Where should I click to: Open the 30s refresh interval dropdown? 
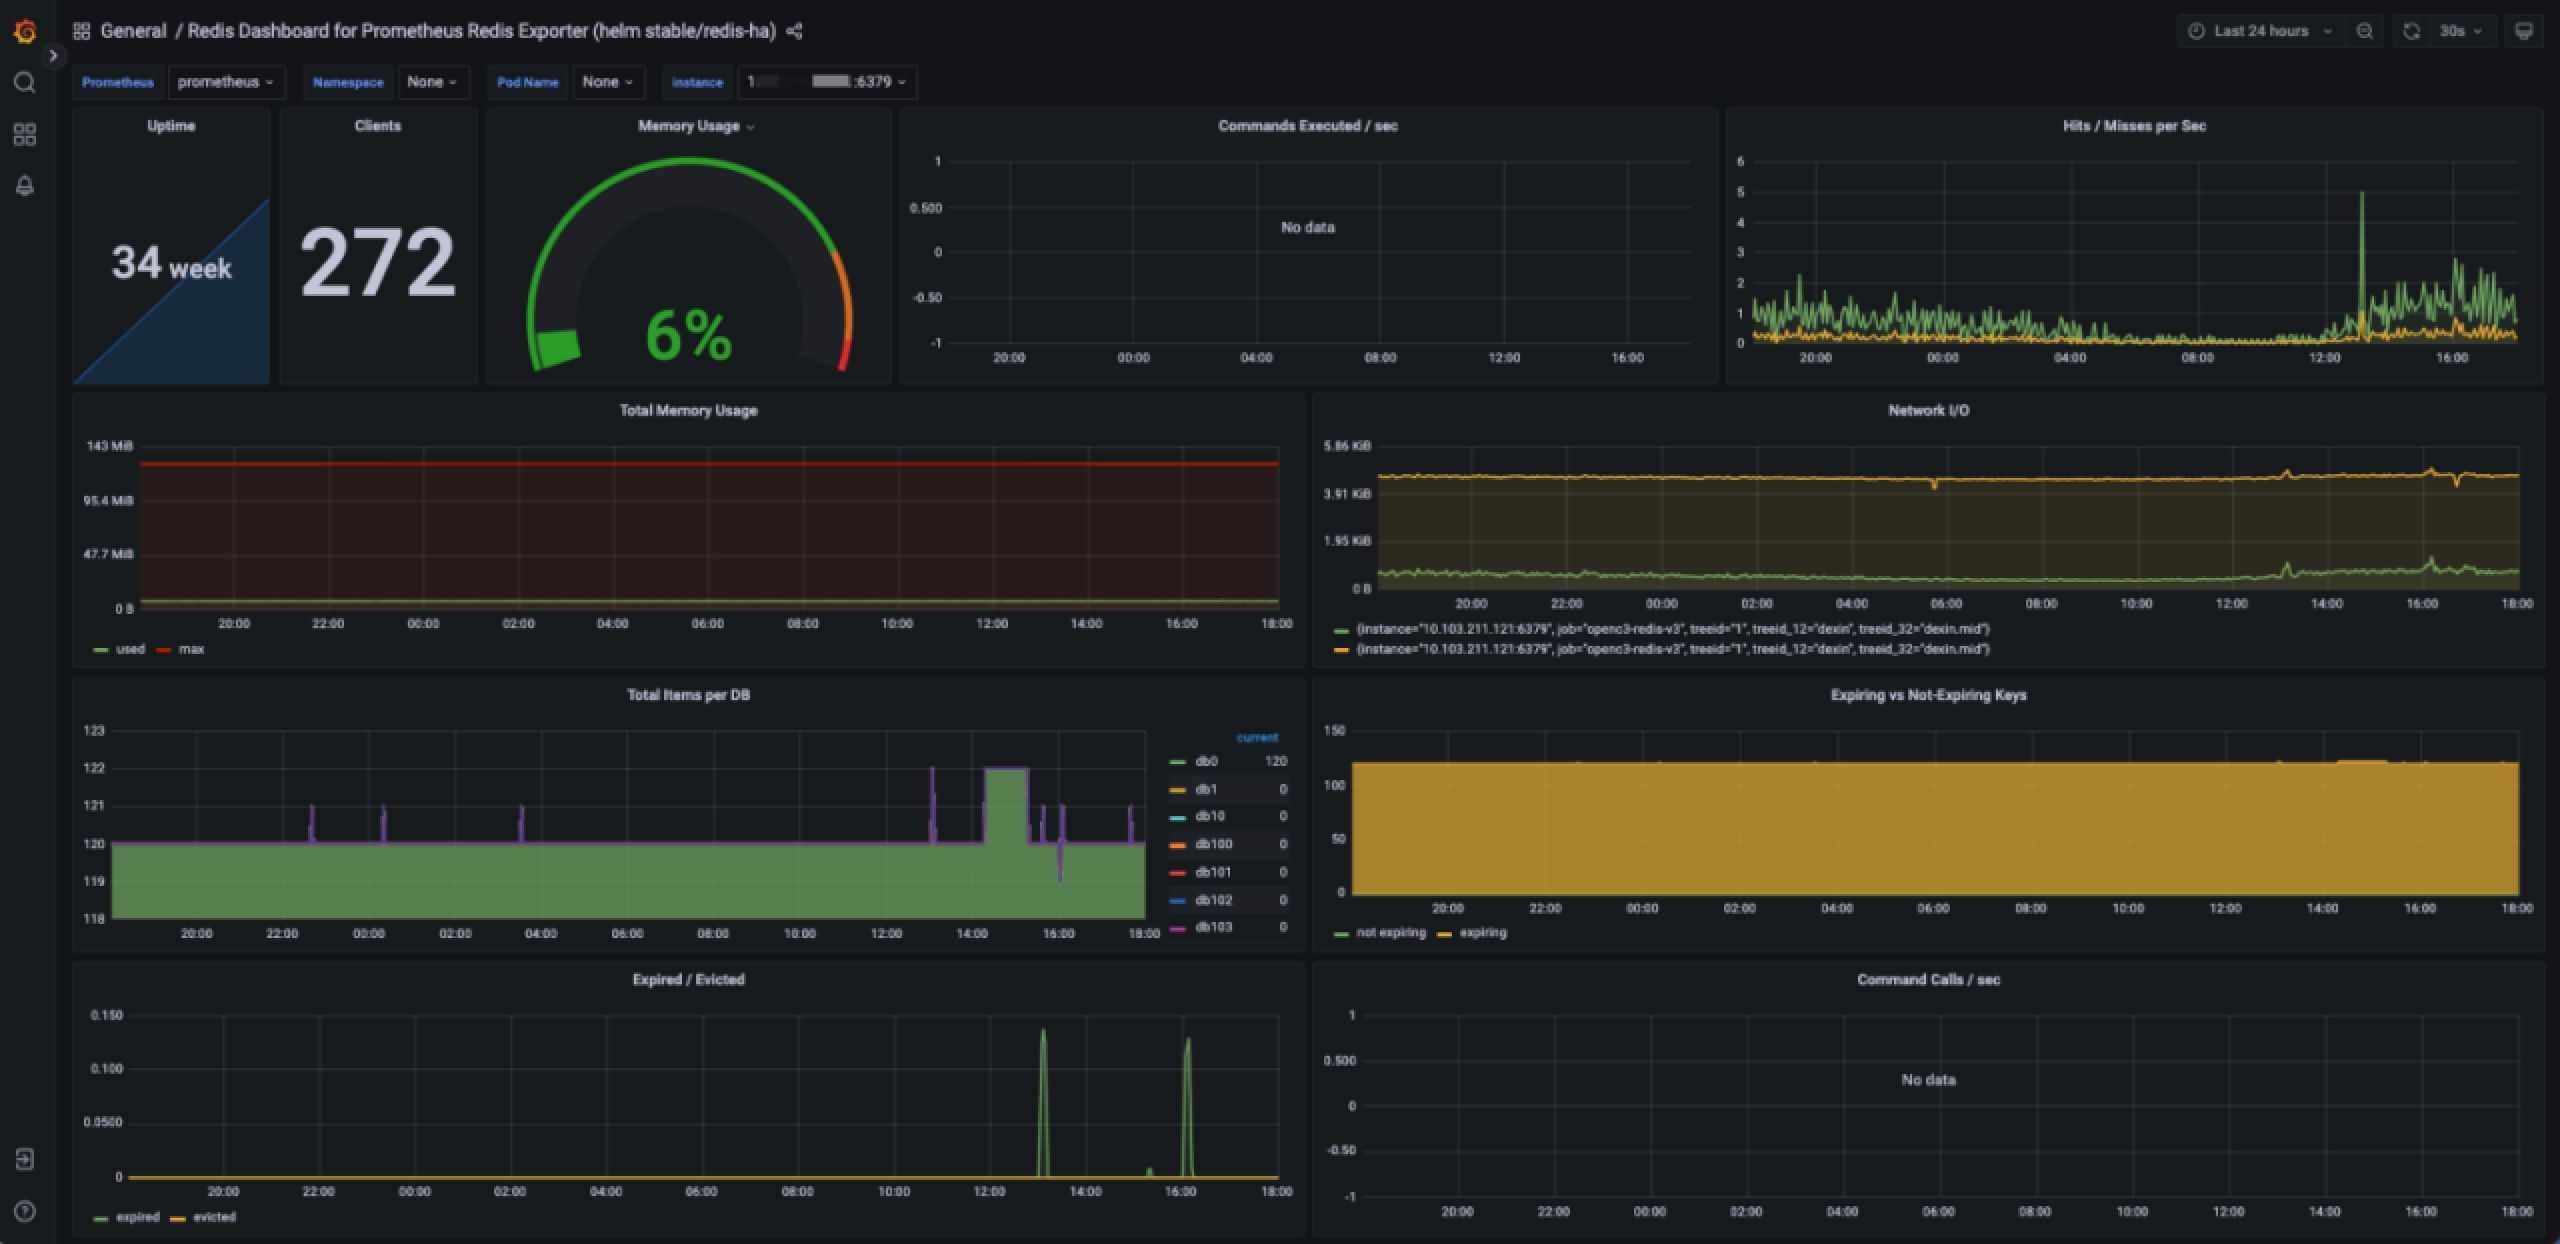pos(2460,31)
